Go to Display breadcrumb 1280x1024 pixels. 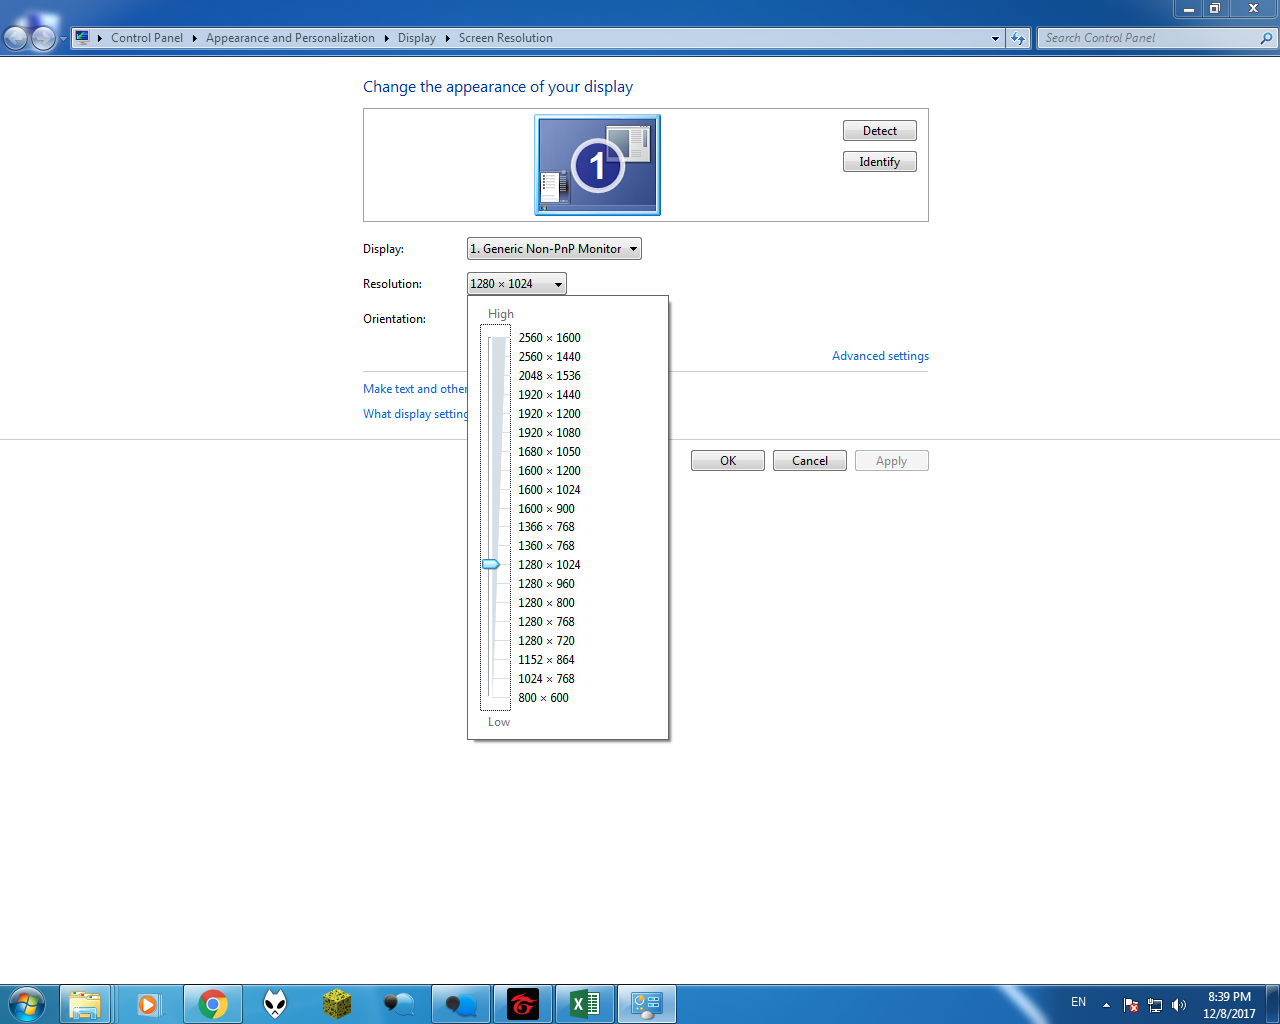(x=417, y=38)
